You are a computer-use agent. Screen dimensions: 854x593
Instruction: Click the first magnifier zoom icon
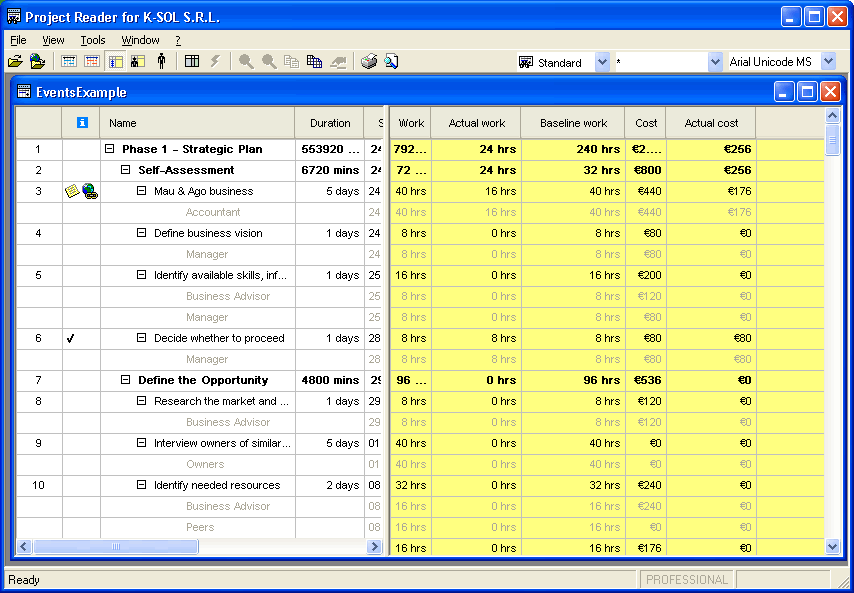(x=246, y=62)
